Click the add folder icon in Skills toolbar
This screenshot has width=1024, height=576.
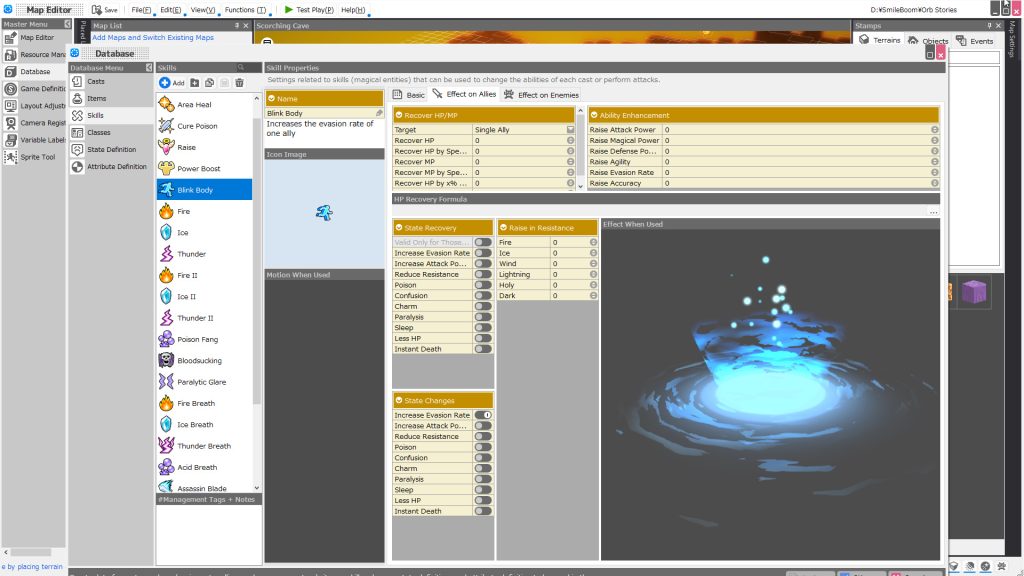(x=195, y=83)
